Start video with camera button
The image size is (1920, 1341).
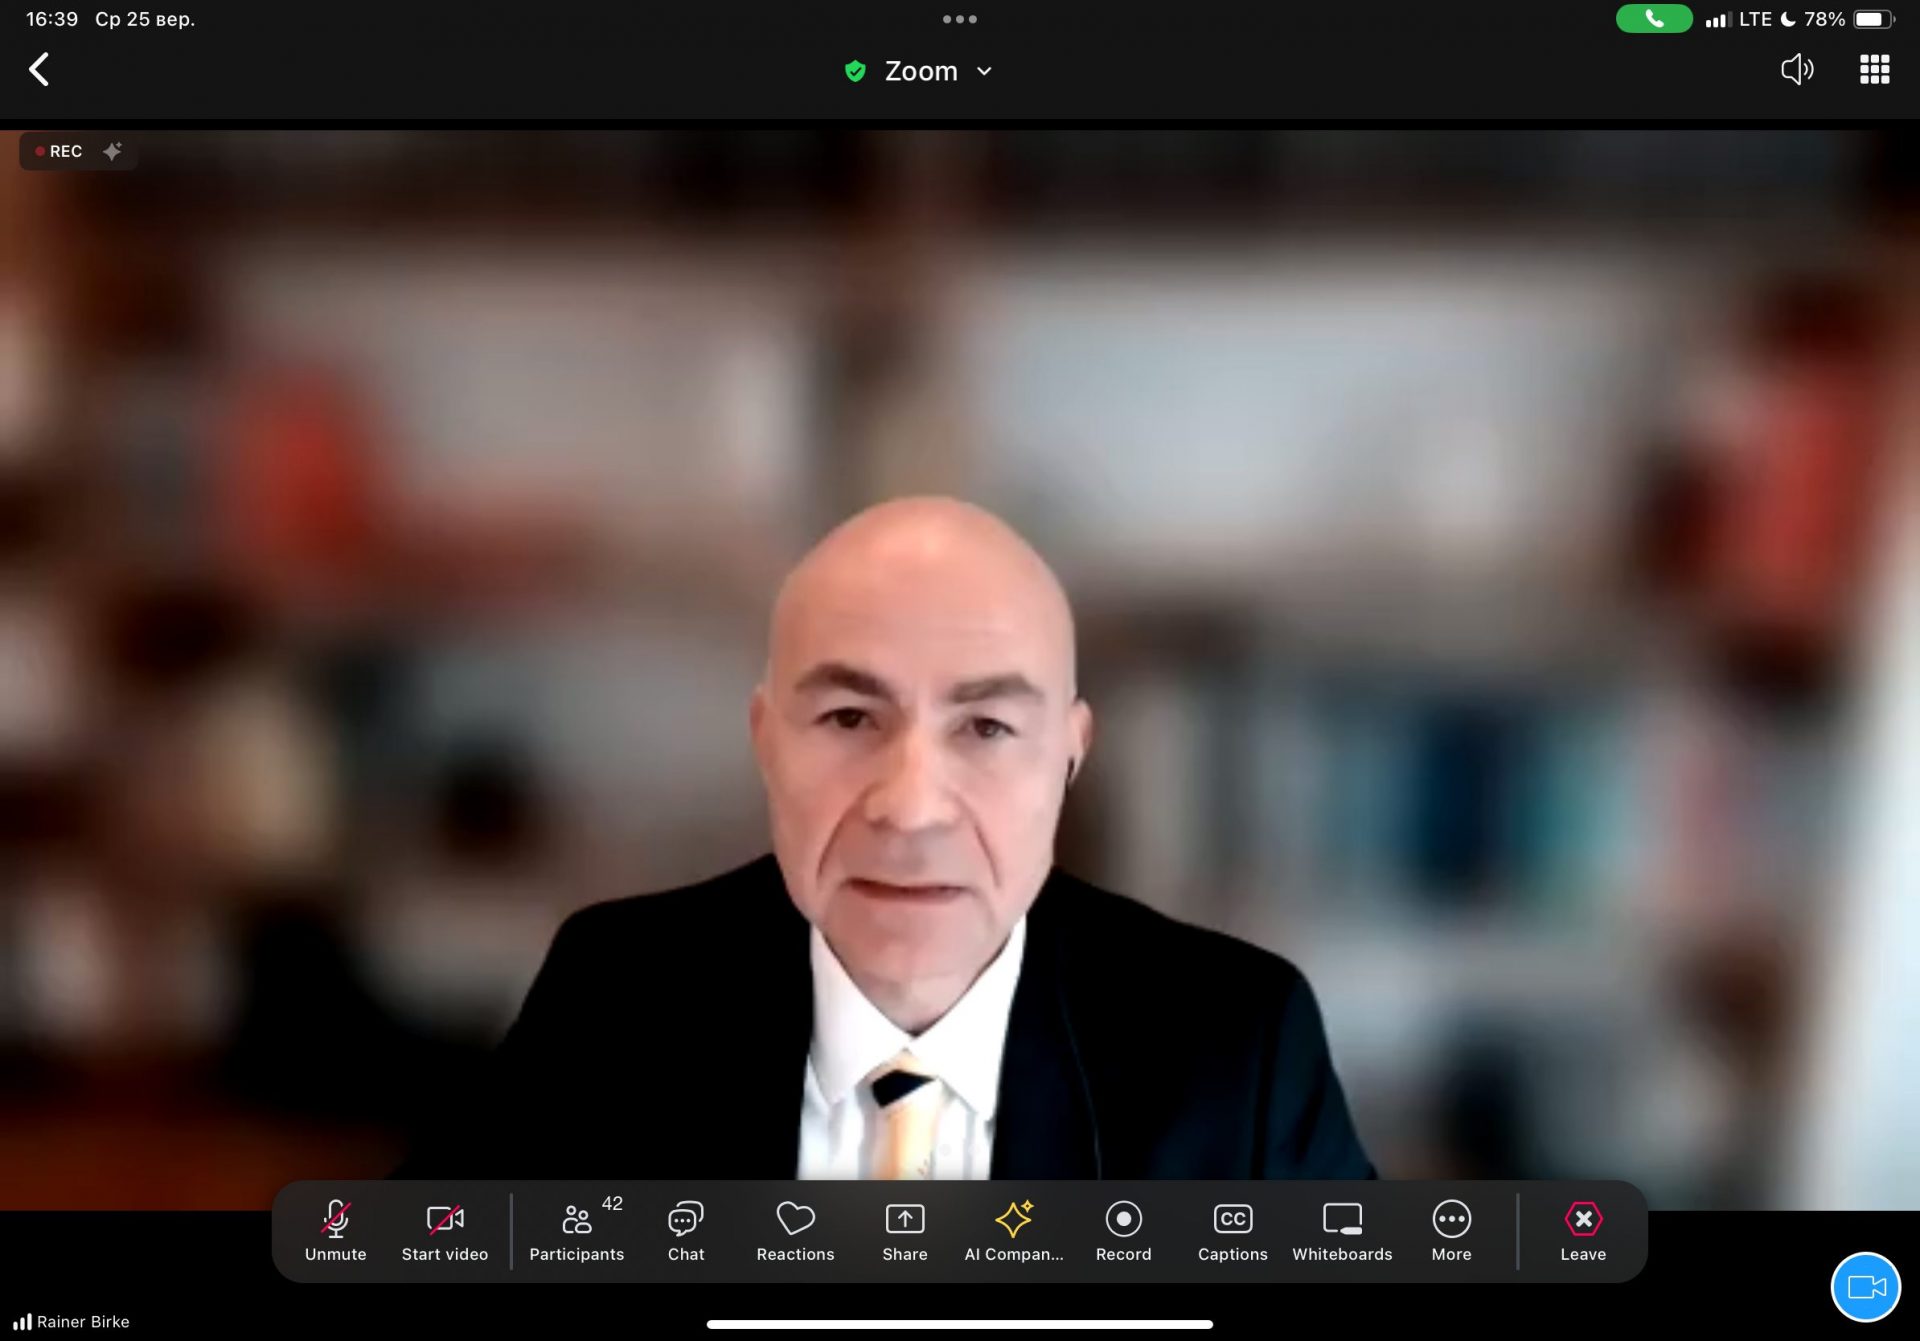(445, 1230)
